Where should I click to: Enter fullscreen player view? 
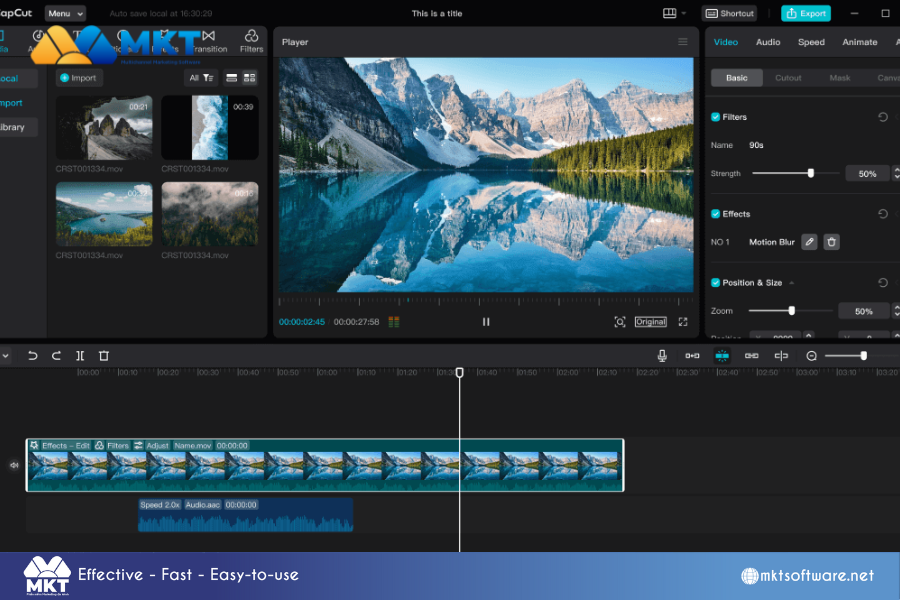(x=683, y=322)
